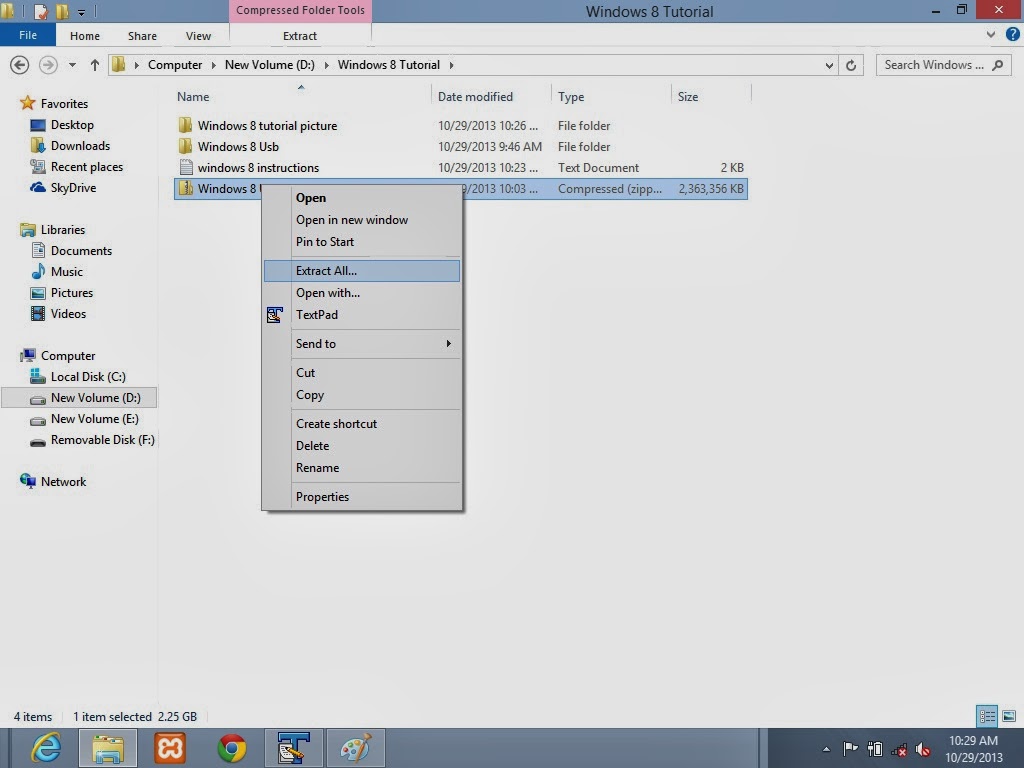Choose Open in new window
This screenshot has height=768, width=1024.
tap(362, 220)
